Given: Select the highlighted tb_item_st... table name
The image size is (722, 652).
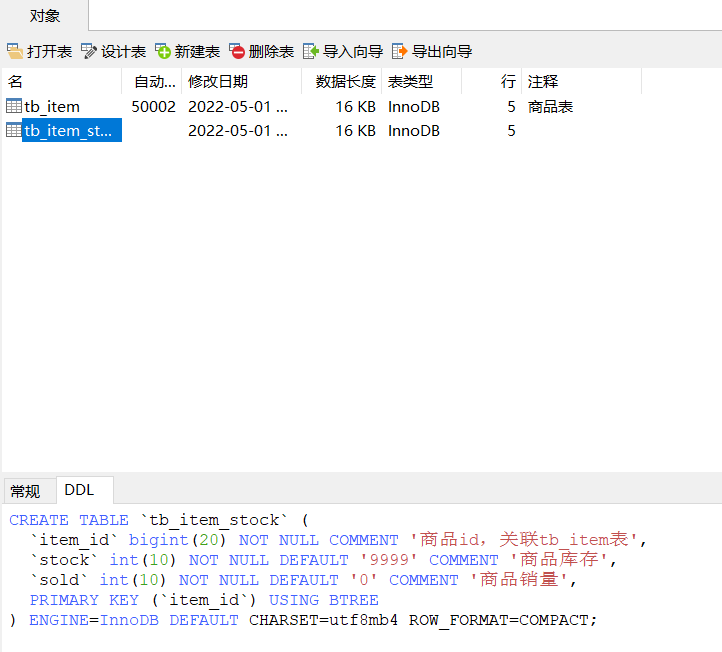Looking at the screenshot, I should point(71,130).
